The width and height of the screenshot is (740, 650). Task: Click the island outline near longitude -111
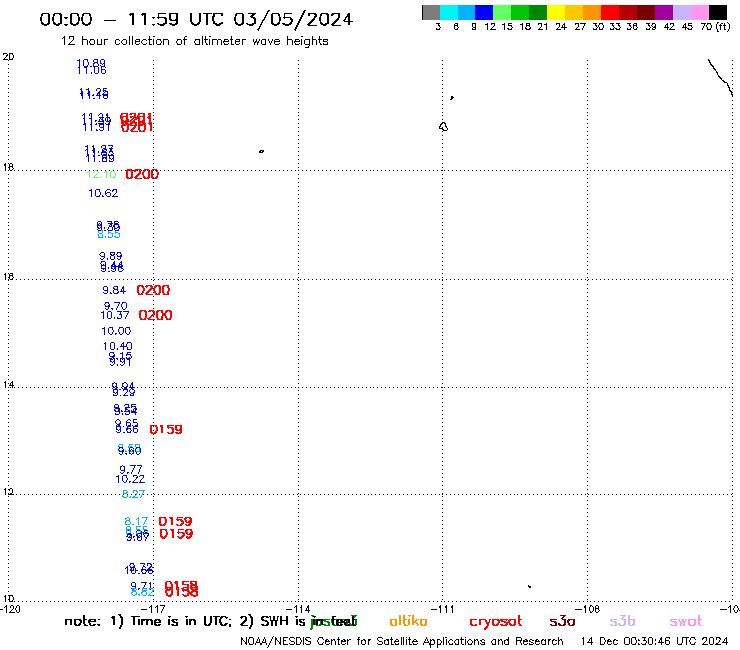[x=443, y=127]
